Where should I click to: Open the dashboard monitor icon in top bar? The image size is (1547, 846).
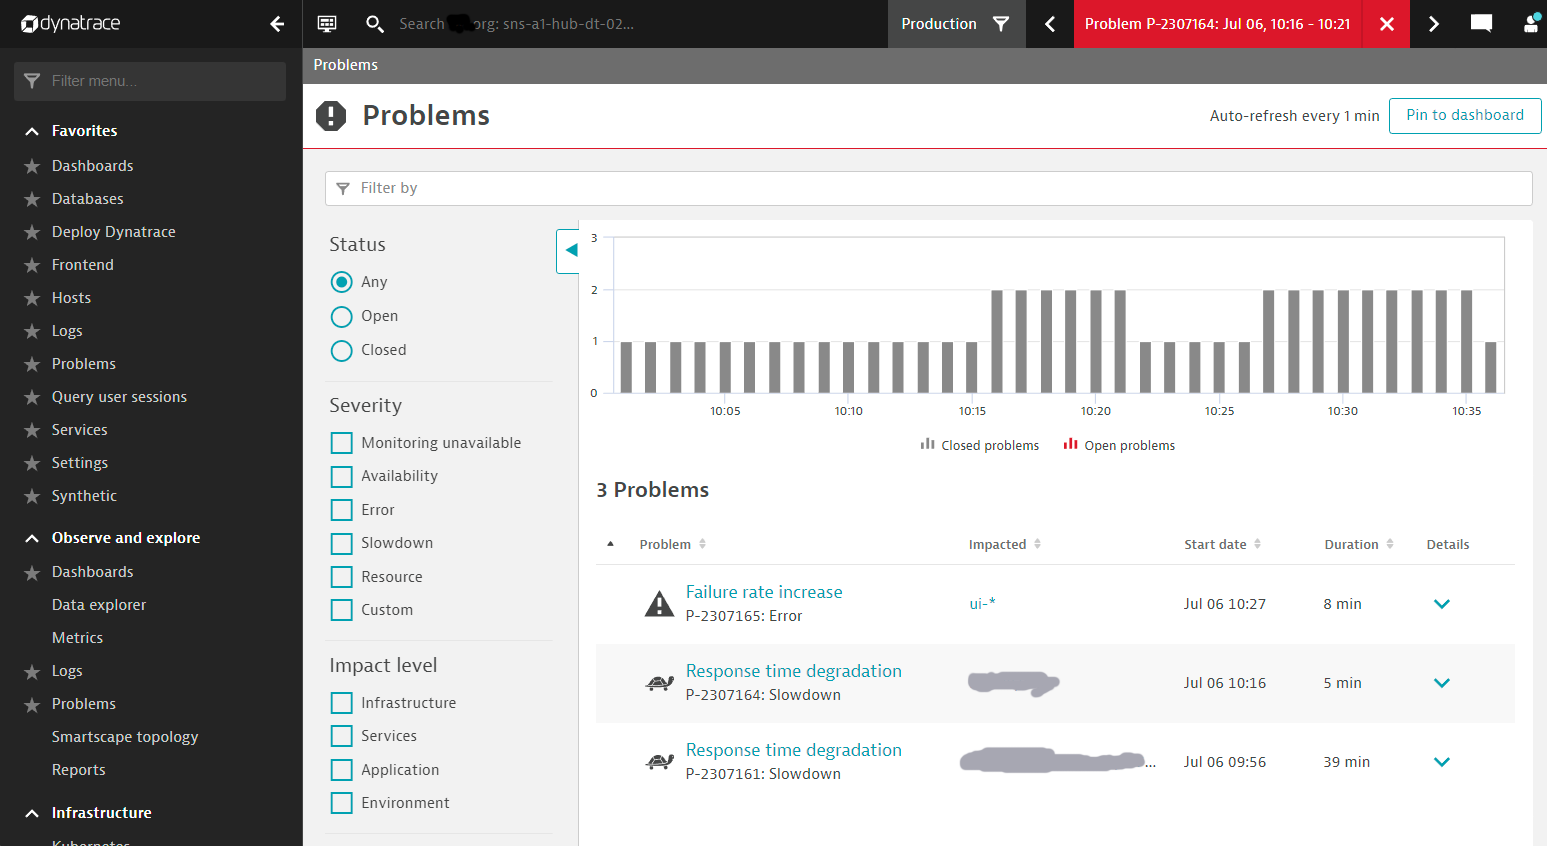click(x=327, y=24)
